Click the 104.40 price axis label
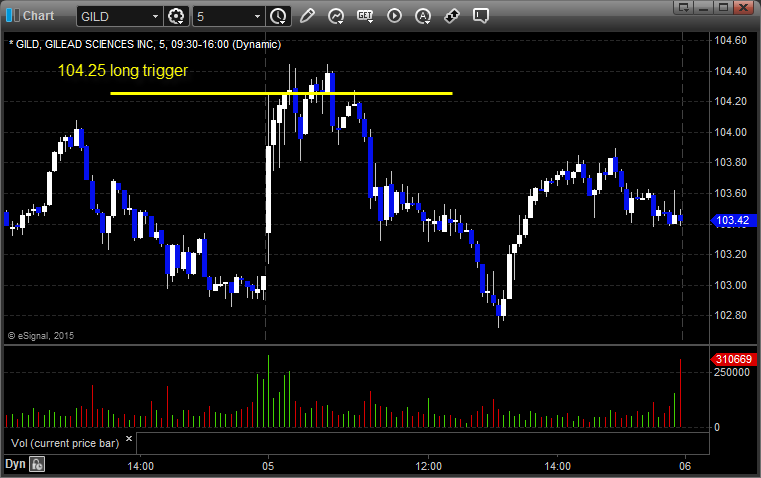Image resolution: width=761 pixels, height=478 pixels. tap(730, 71)
